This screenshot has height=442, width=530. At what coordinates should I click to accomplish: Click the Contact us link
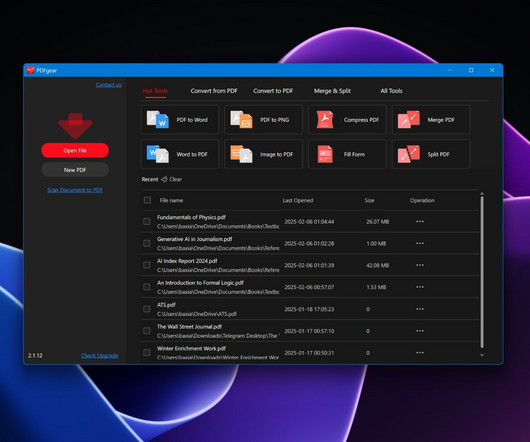coord(109,85)
